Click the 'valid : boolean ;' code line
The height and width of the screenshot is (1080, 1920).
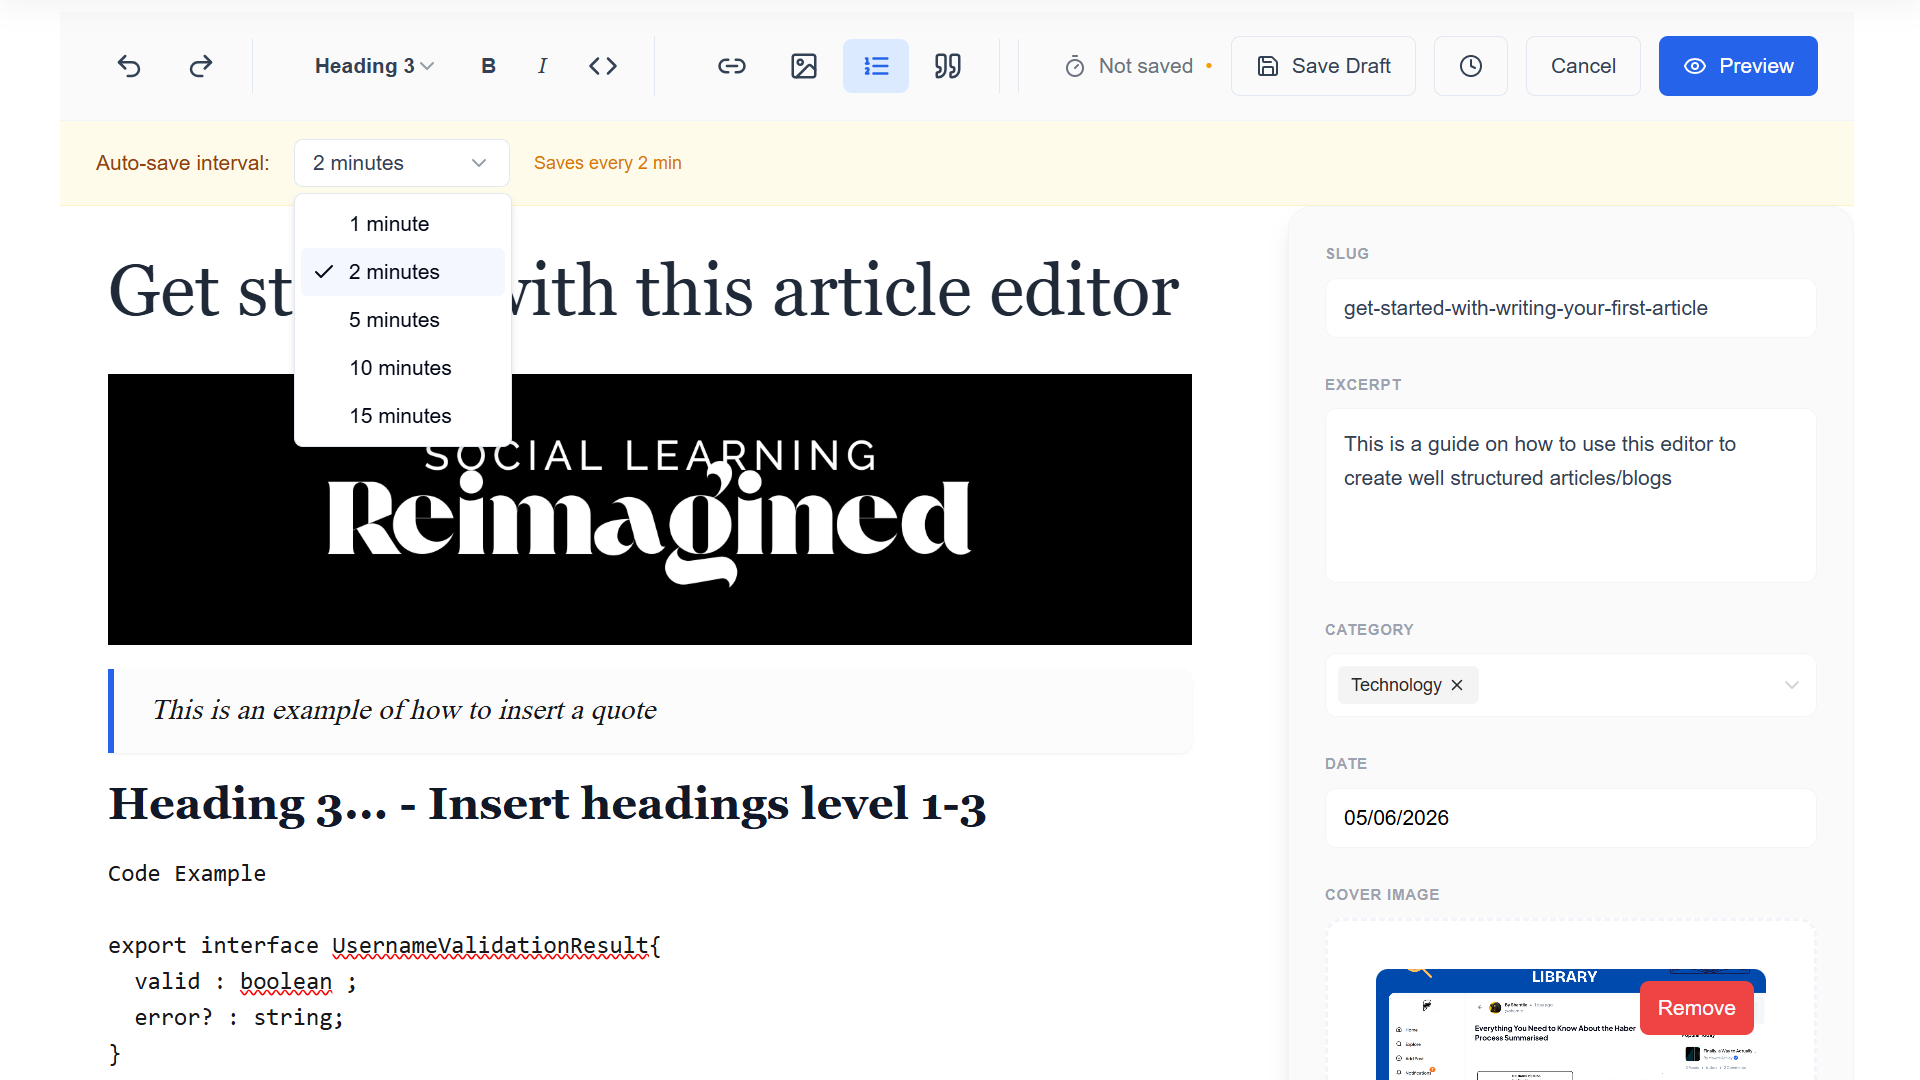click(246, 982)
